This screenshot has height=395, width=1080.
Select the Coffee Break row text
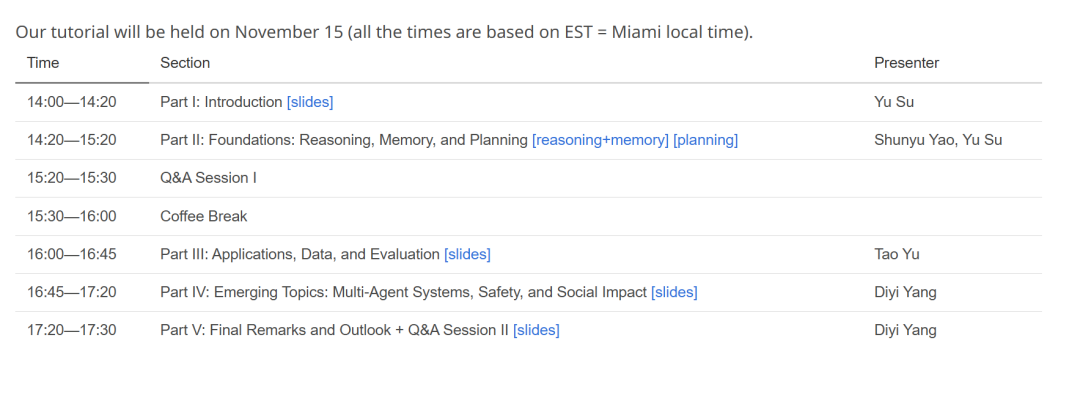coord(204,216)
